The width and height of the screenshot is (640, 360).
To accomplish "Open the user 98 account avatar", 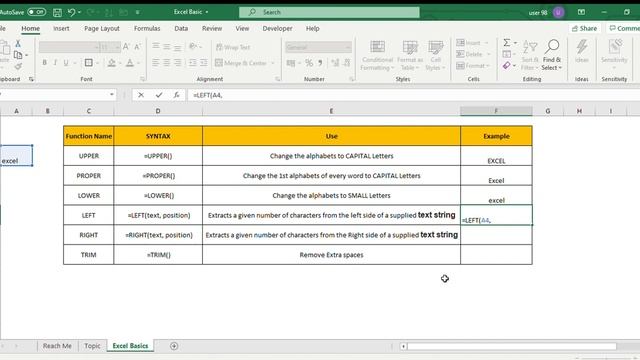I will (x=558, y=12).
